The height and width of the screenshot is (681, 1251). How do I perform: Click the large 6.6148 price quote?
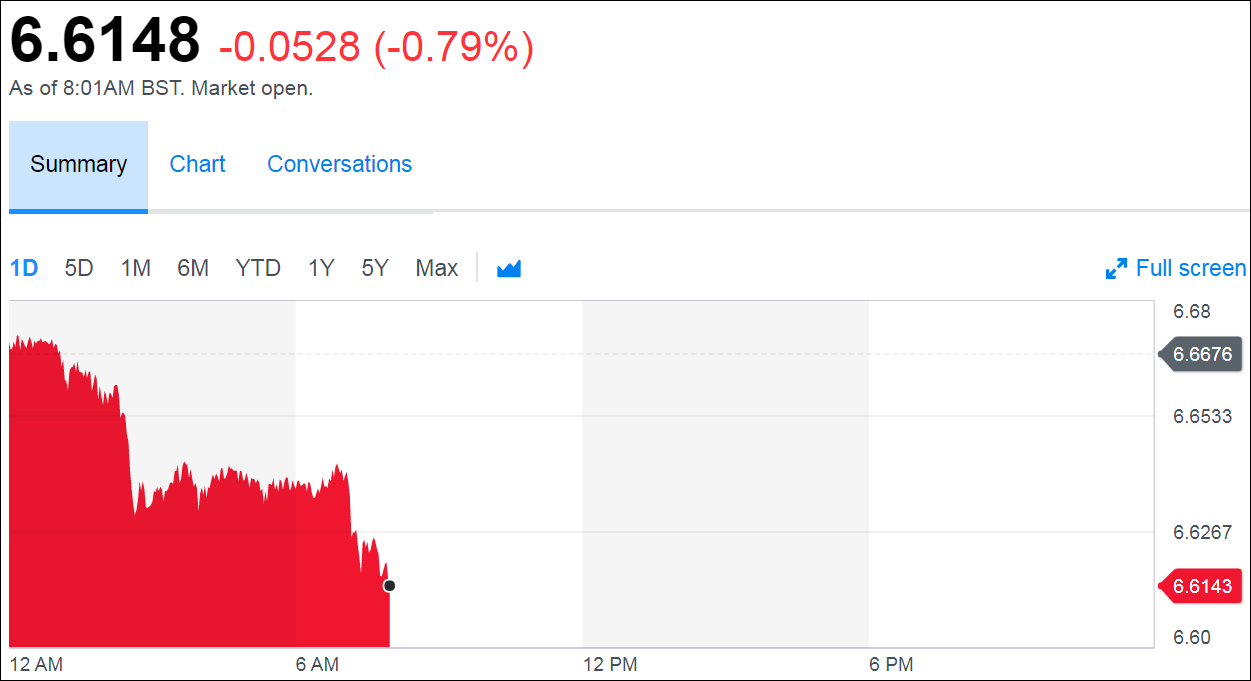click(x=105, y=42)
